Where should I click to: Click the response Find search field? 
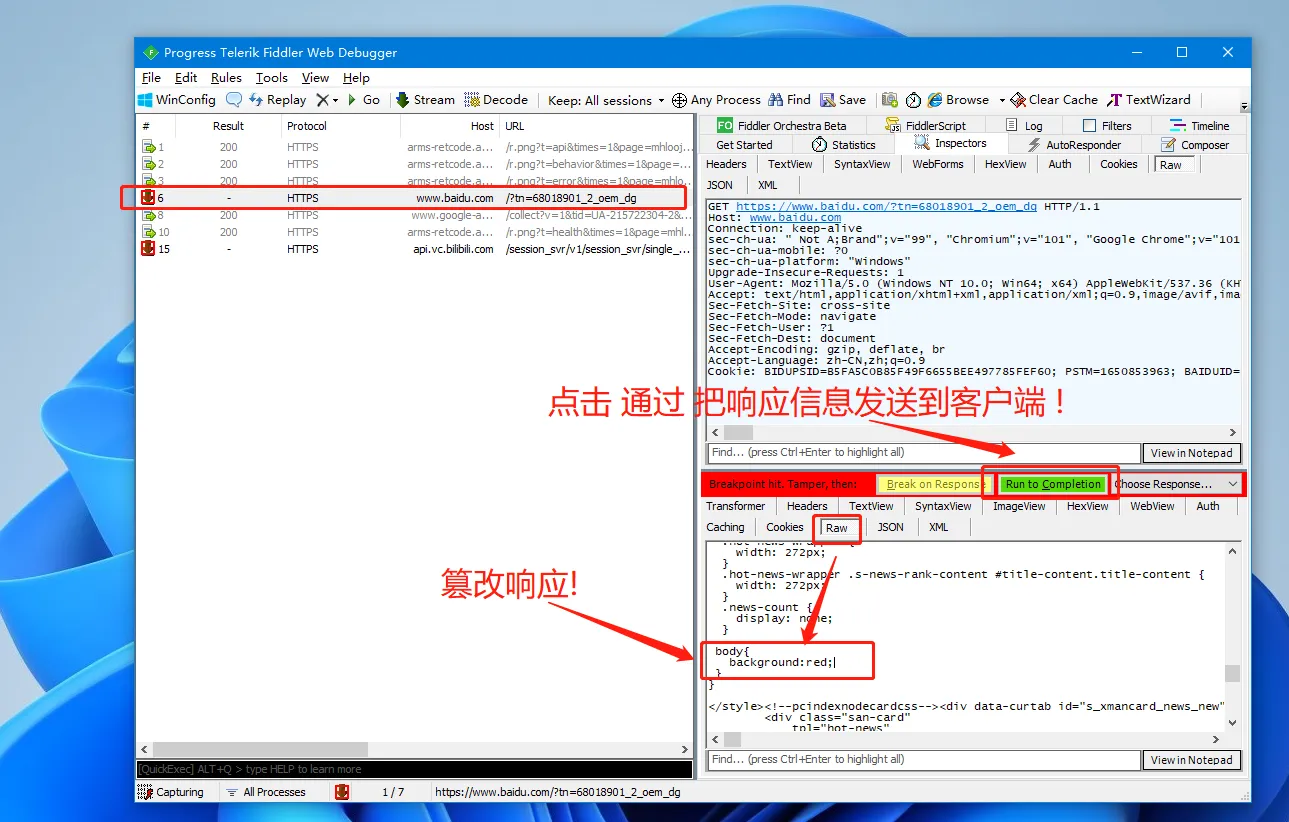coord(923,760)
